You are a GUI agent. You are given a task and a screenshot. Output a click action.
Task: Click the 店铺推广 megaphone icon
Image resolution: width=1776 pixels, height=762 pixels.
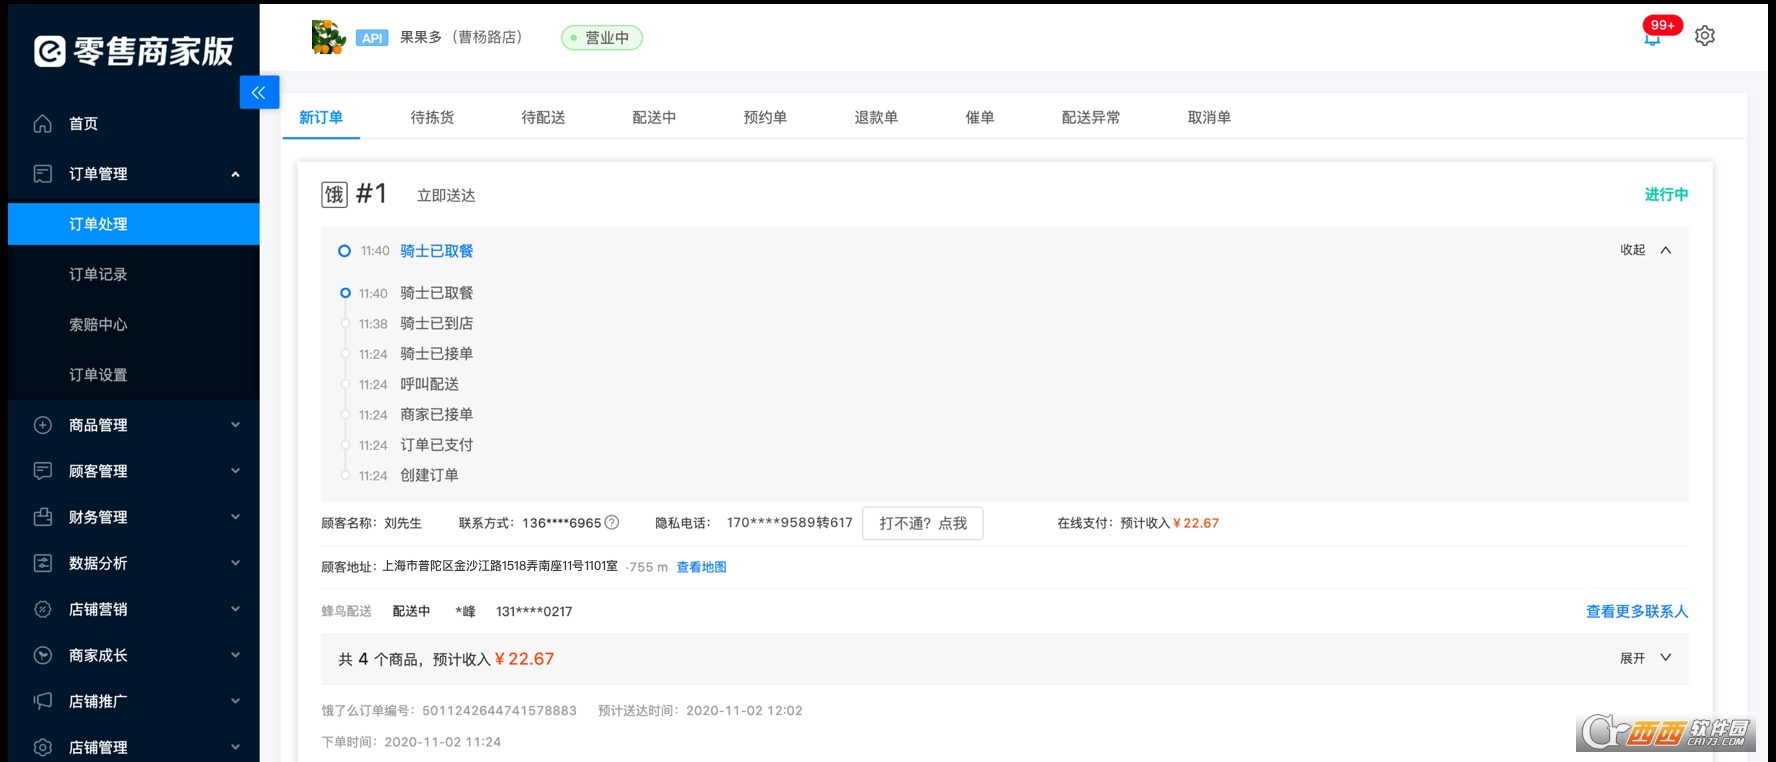pyautogui.click(x=43, y=701)
